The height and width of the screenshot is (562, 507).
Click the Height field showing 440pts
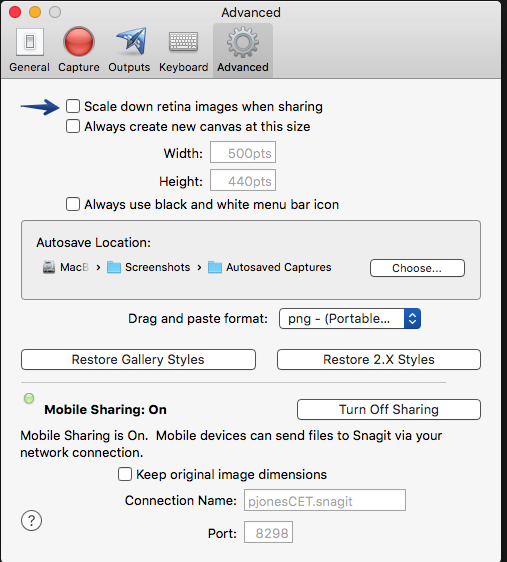pyautogui.click(x=243, y=181)
